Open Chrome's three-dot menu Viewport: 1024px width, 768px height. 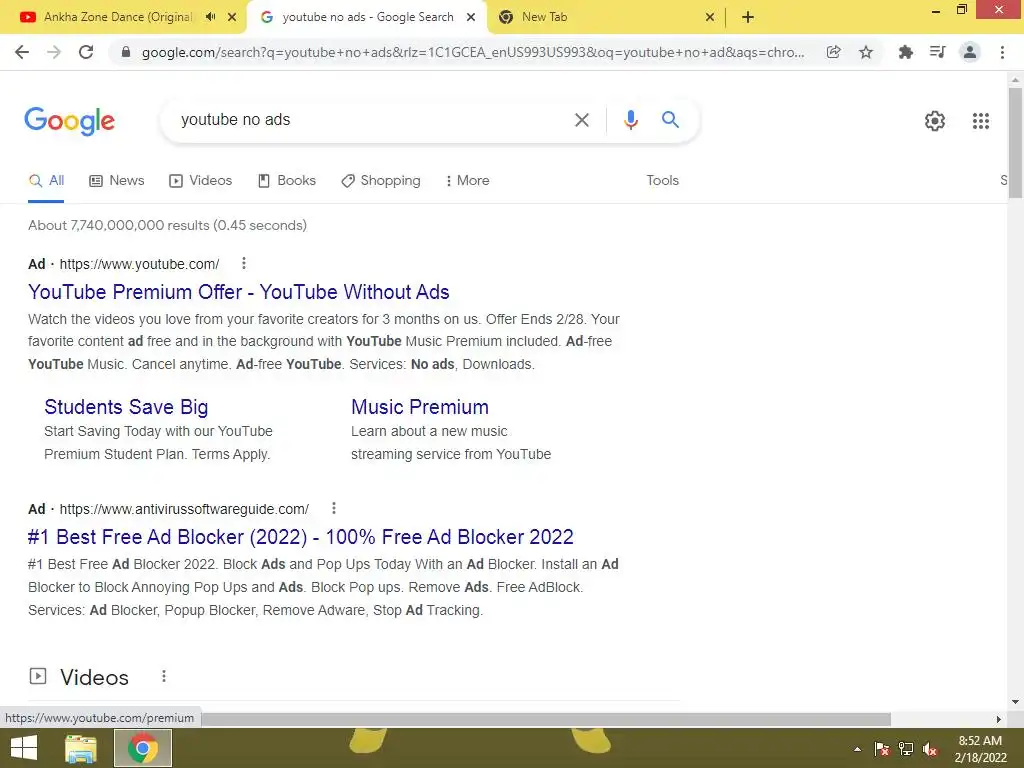click(1002, 52)
